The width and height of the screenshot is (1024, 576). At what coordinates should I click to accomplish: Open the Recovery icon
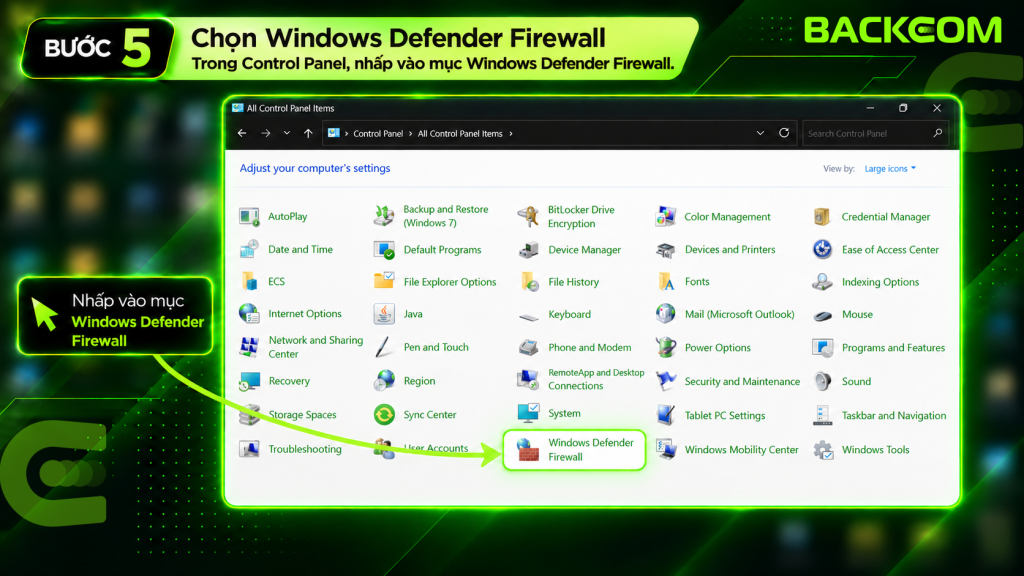pyautogui.click(x=249, y=381)
